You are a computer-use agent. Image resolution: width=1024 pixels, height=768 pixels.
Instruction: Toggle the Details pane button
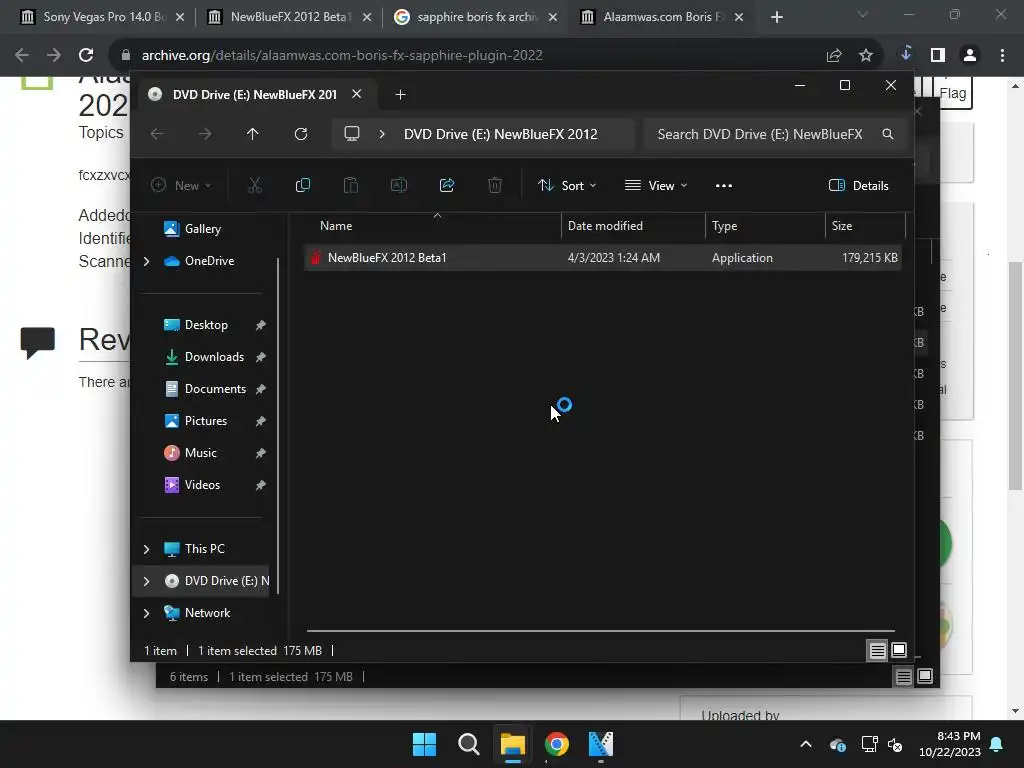858,185
